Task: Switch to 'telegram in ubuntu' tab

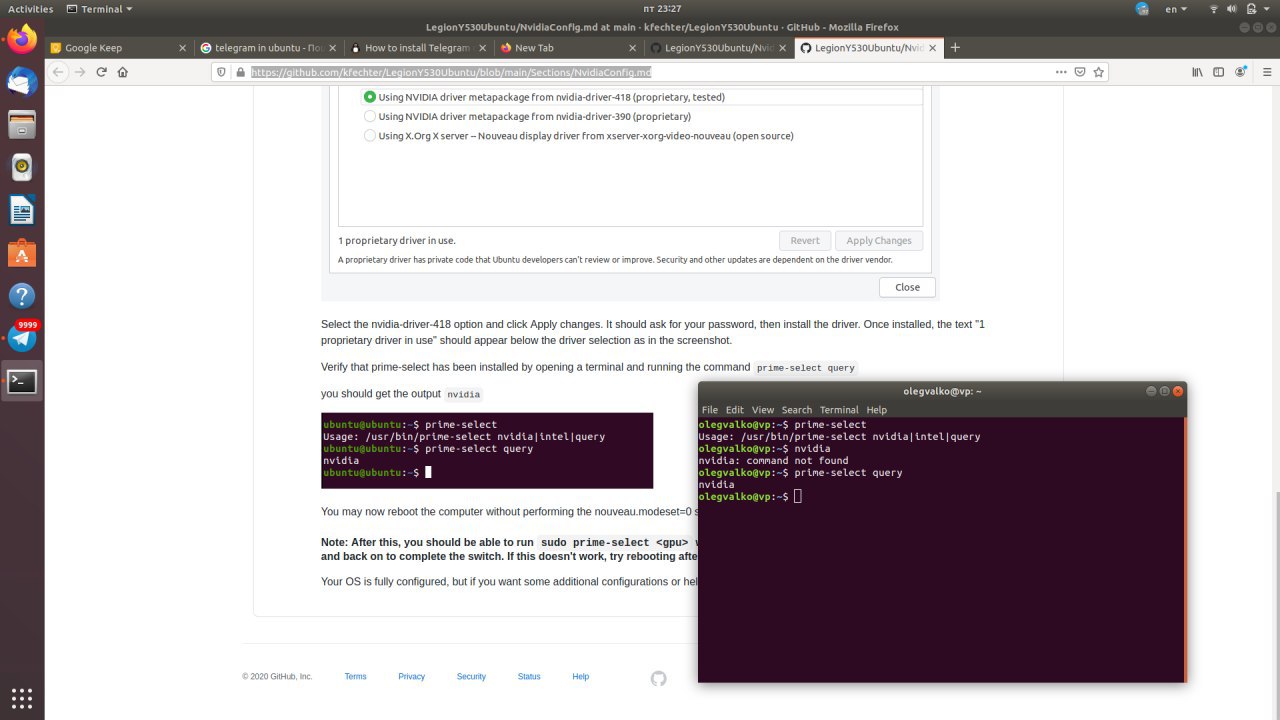Action: 268,47
